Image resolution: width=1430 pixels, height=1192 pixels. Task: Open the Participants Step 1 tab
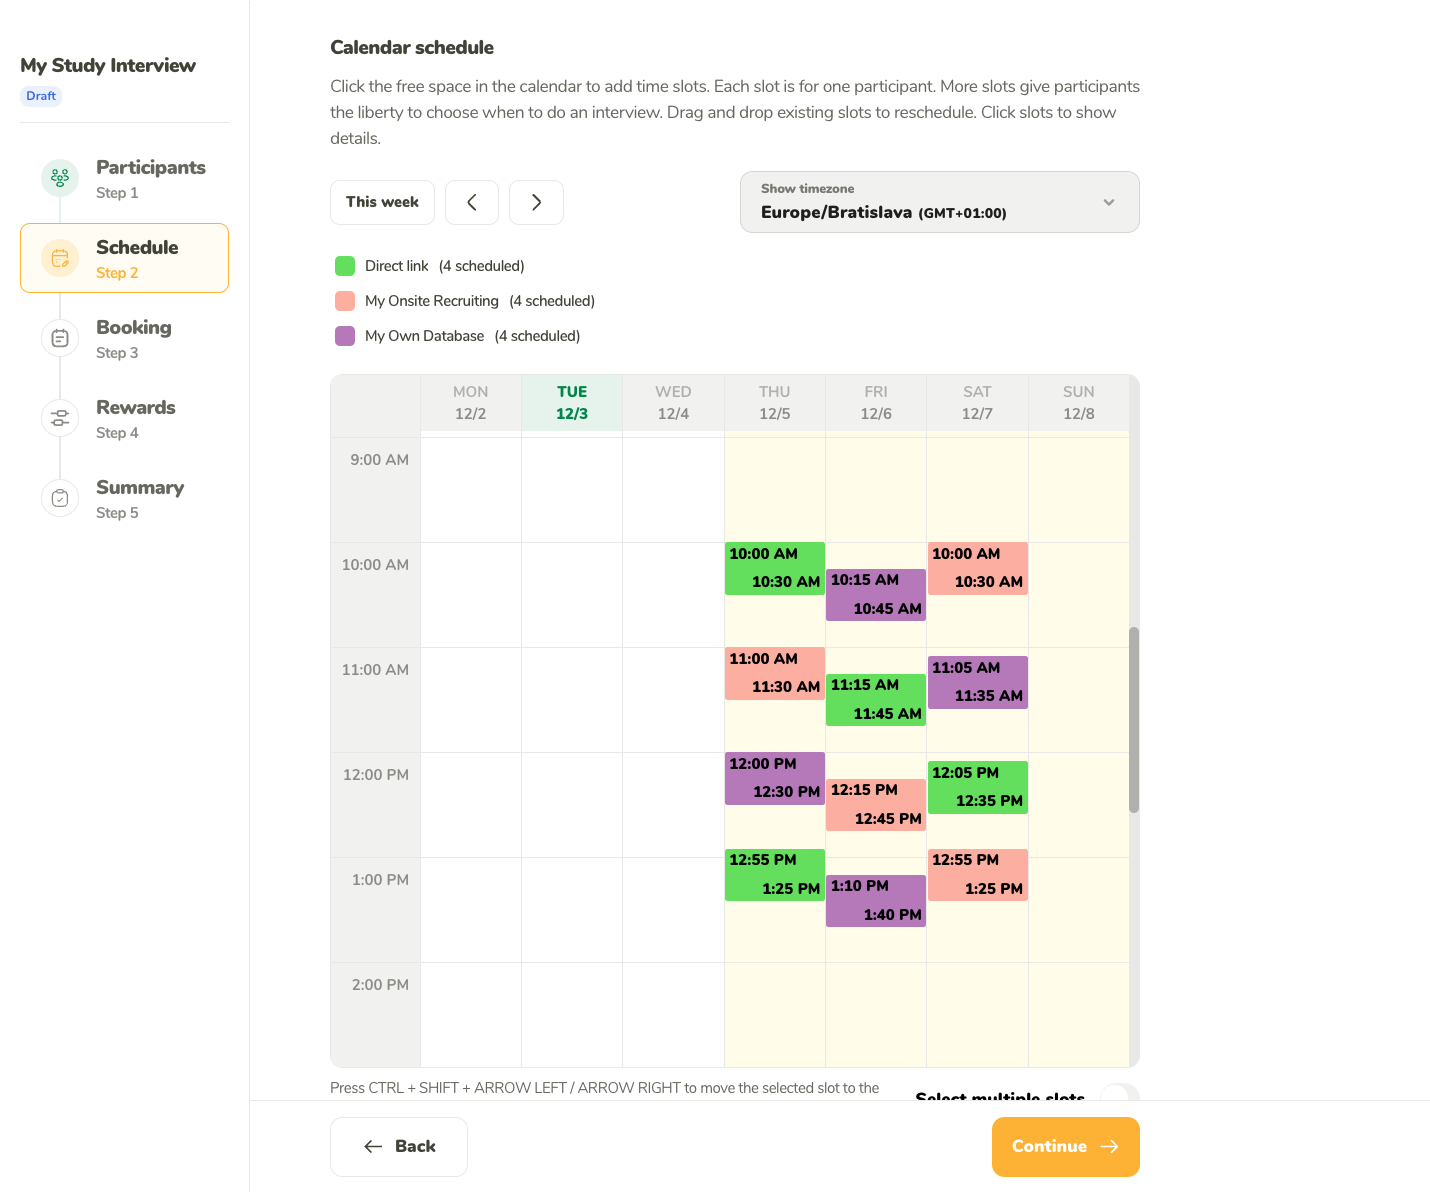(124, 178)
